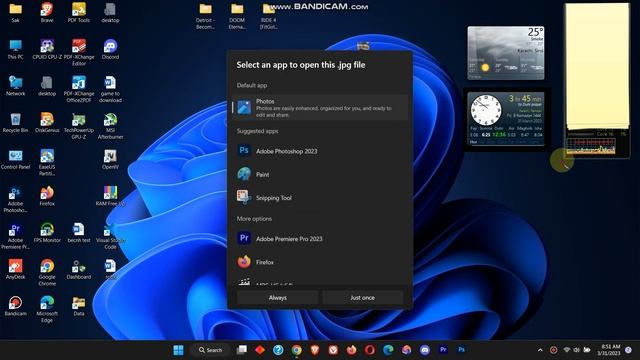Open the blue question-mark Help taskbar icon
640x360 pixels.
pyautogui.click(x=278, y=350)
